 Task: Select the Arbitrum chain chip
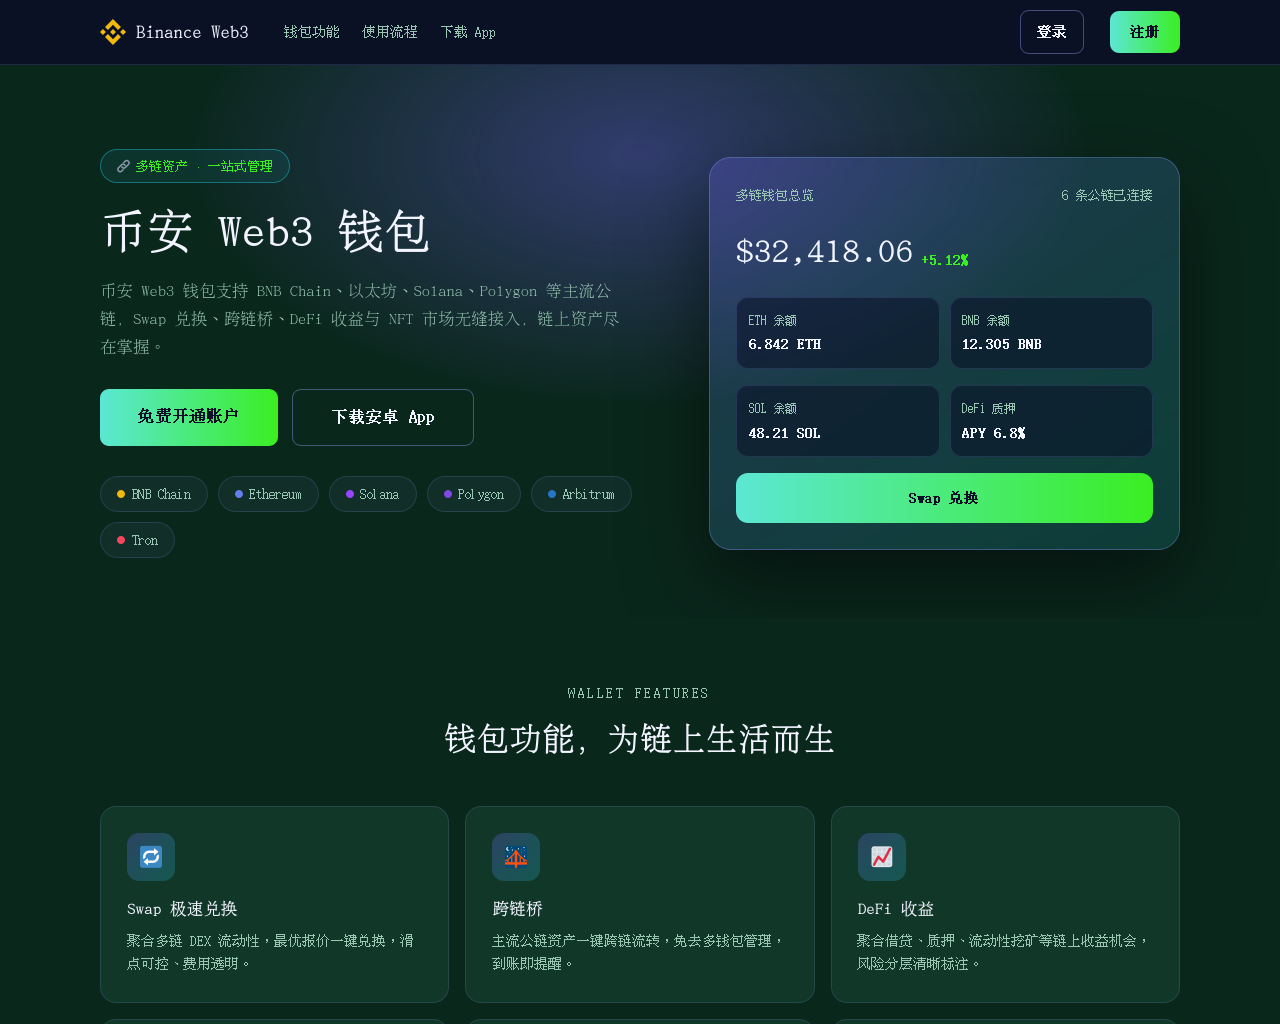[x=581, y=494]
